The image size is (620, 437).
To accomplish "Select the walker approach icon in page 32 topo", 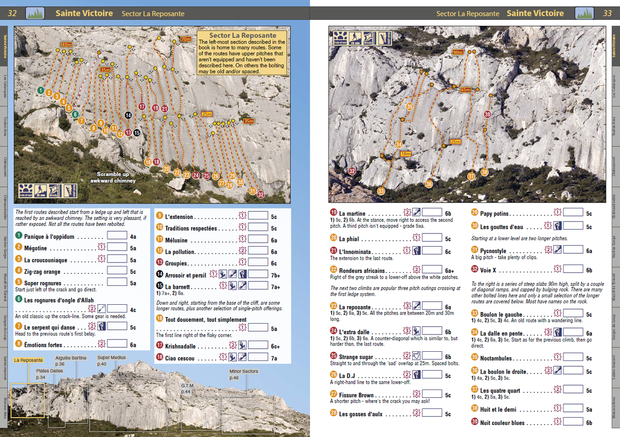I will 40,191.
